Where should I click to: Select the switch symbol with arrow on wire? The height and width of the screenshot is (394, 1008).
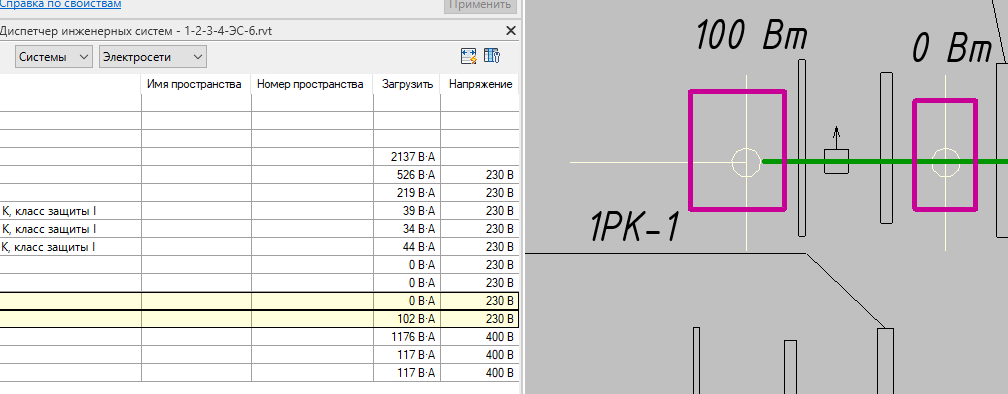tap(836, 150)
